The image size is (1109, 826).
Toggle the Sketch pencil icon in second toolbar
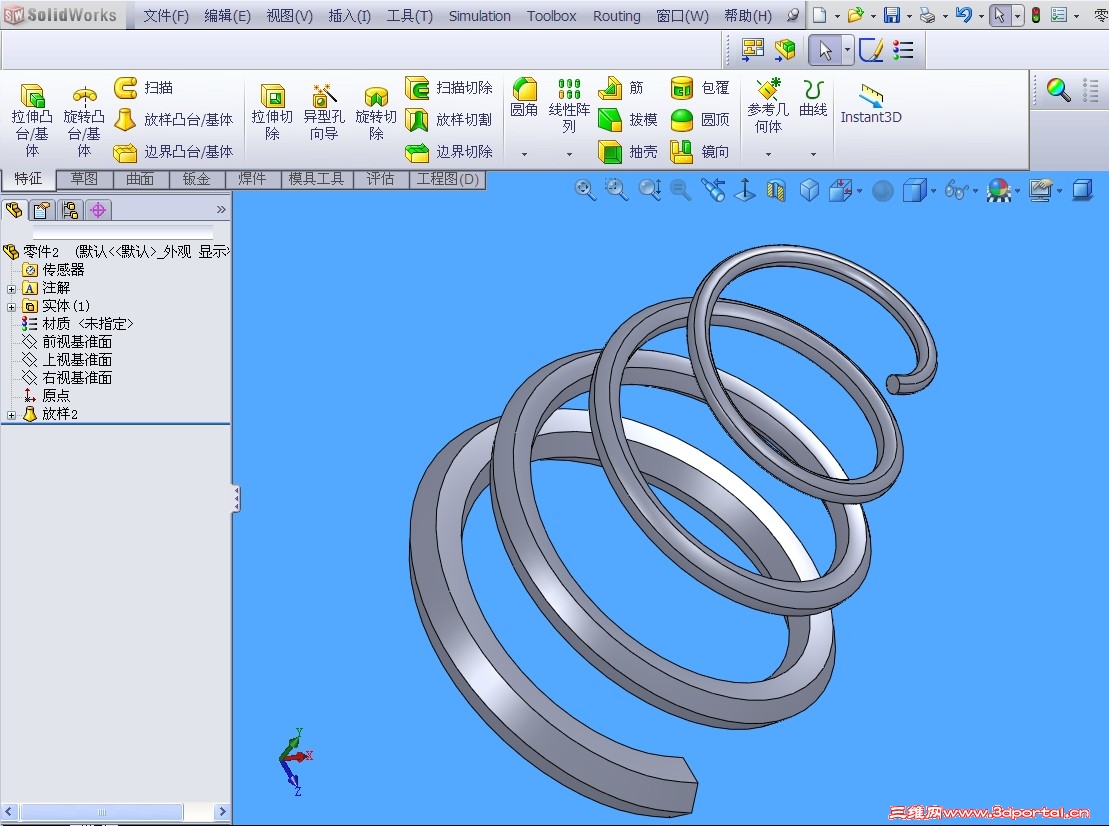coord(871,50)
